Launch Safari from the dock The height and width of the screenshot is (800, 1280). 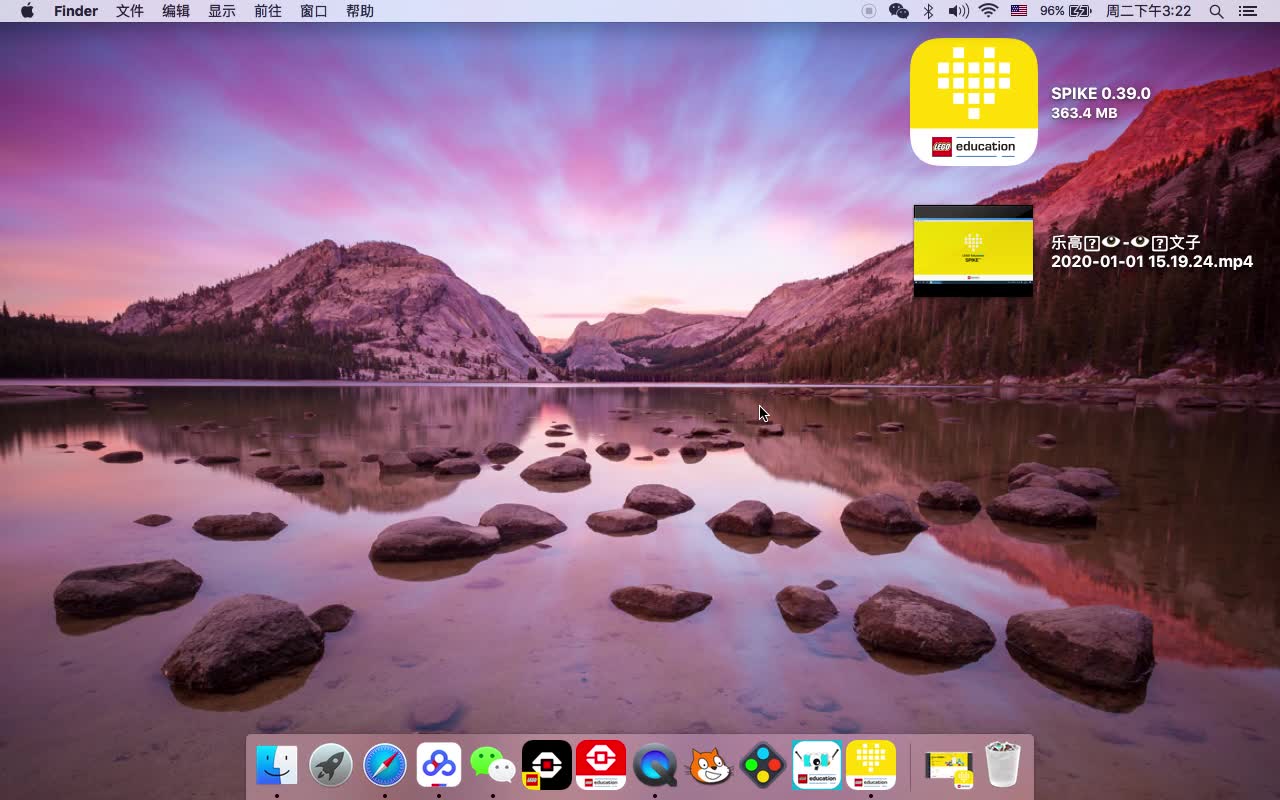(385, 766)
